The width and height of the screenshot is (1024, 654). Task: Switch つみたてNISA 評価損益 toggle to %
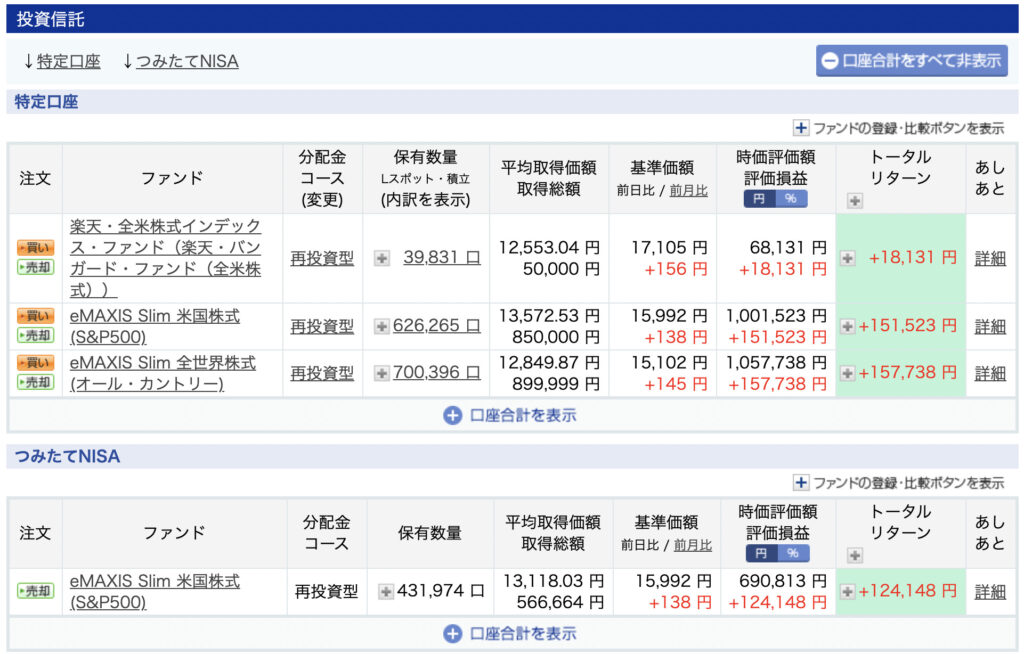pos(793,553)
